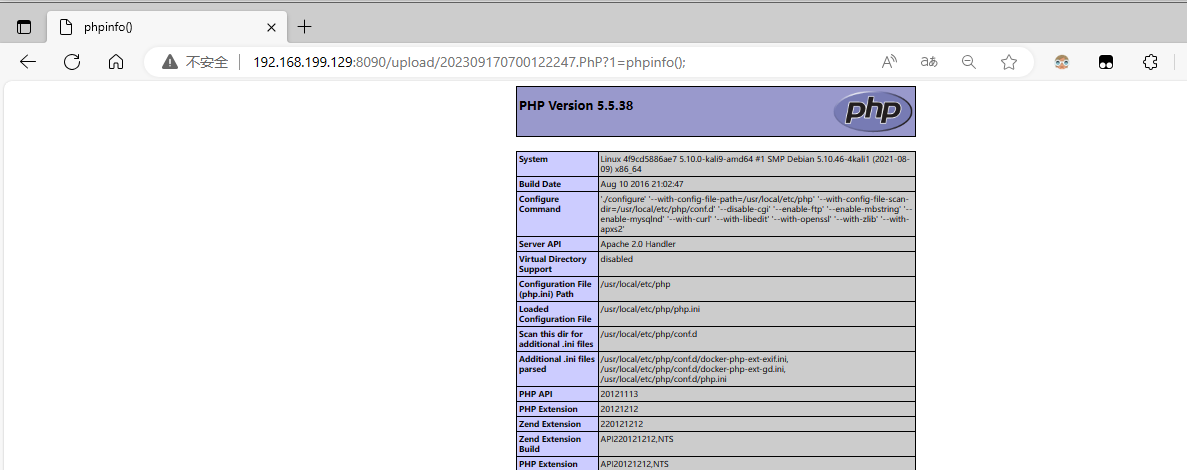Image resolution: width=1187 pixels, height=470 pixels.
Task: Click the Server API label
Action: [557, 244]
